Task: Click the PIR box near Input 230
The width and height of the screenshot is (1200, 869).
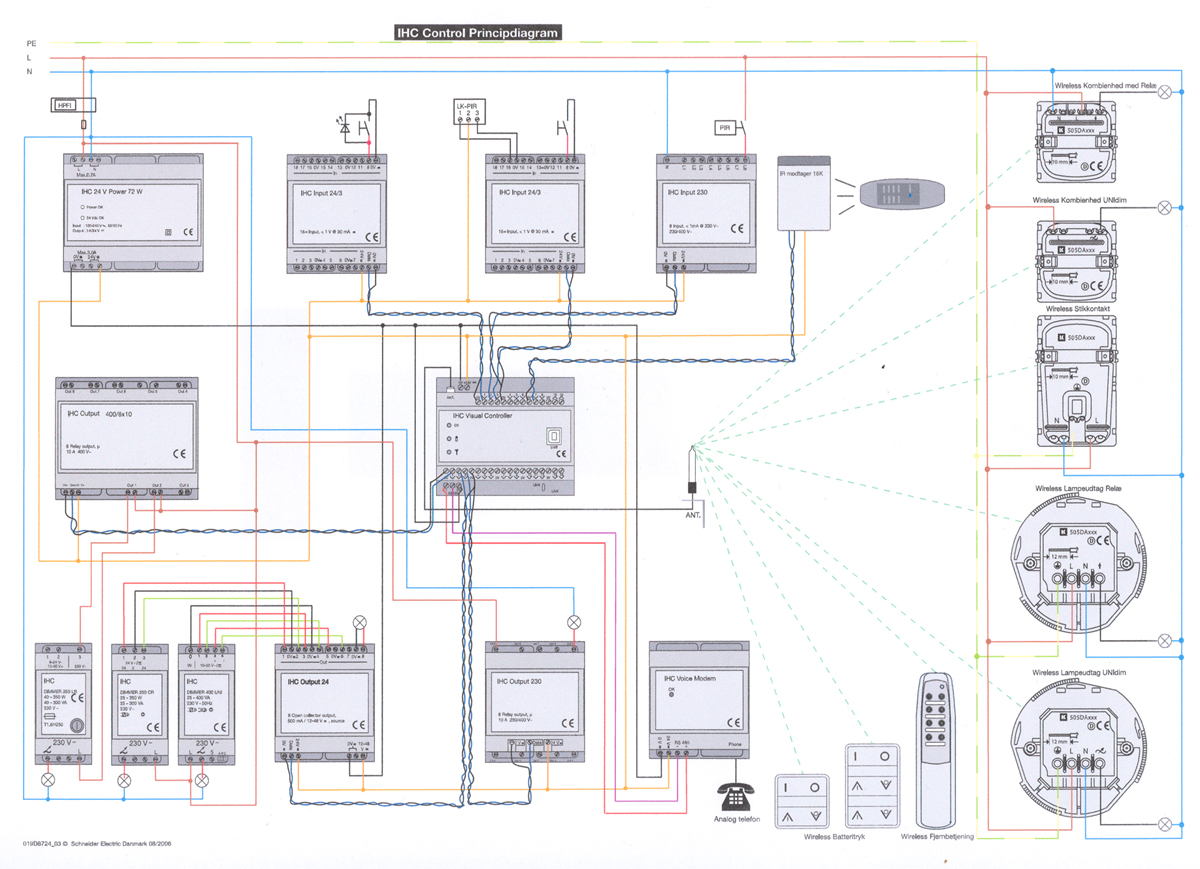Action: (724, 128)
